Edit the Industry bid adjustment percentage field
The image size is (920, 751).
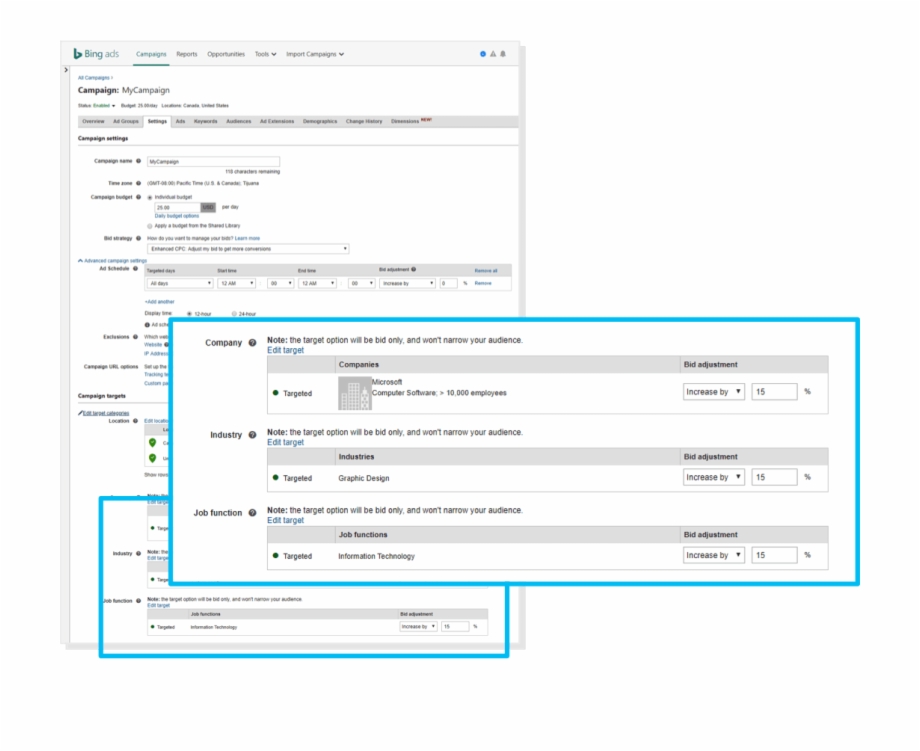(x=776, y=478)
